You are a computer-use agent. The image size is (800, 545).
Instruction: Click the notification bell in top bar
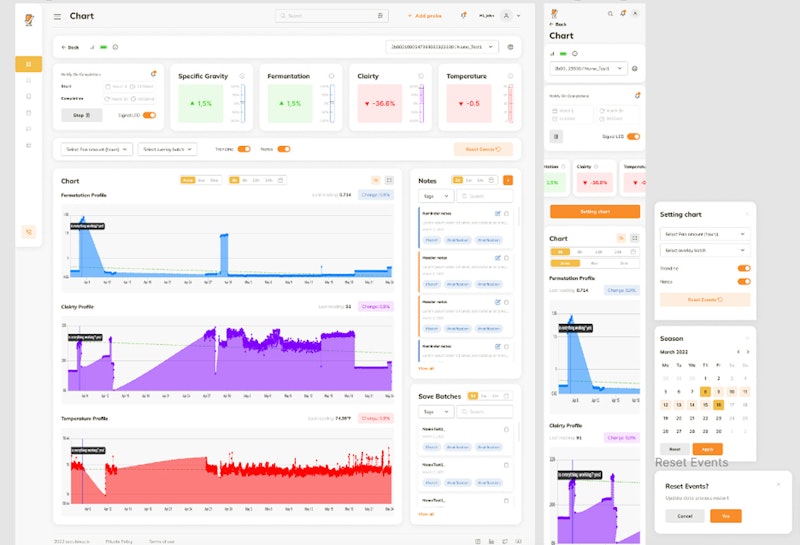pyautogui.click(x=463, y=16)
